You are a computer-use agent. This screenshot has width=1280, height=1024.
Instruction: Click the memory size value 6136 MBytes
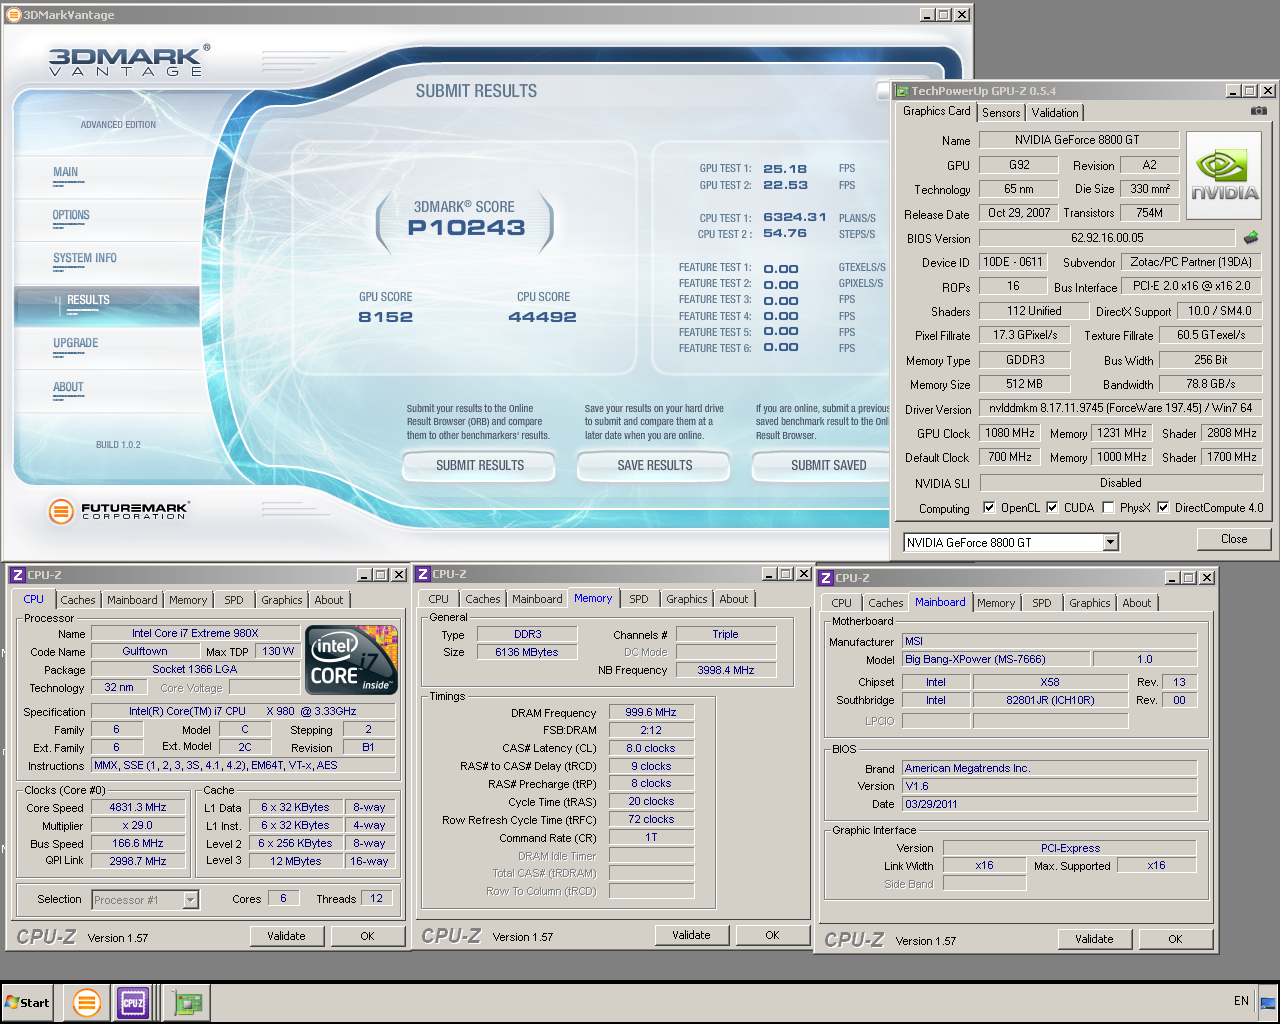coord(527,652)
